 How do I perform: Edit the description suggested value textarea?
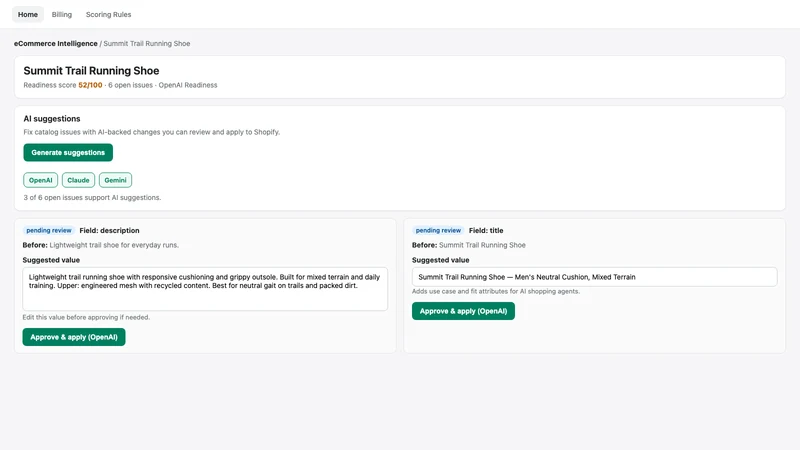tap(205, 289)
